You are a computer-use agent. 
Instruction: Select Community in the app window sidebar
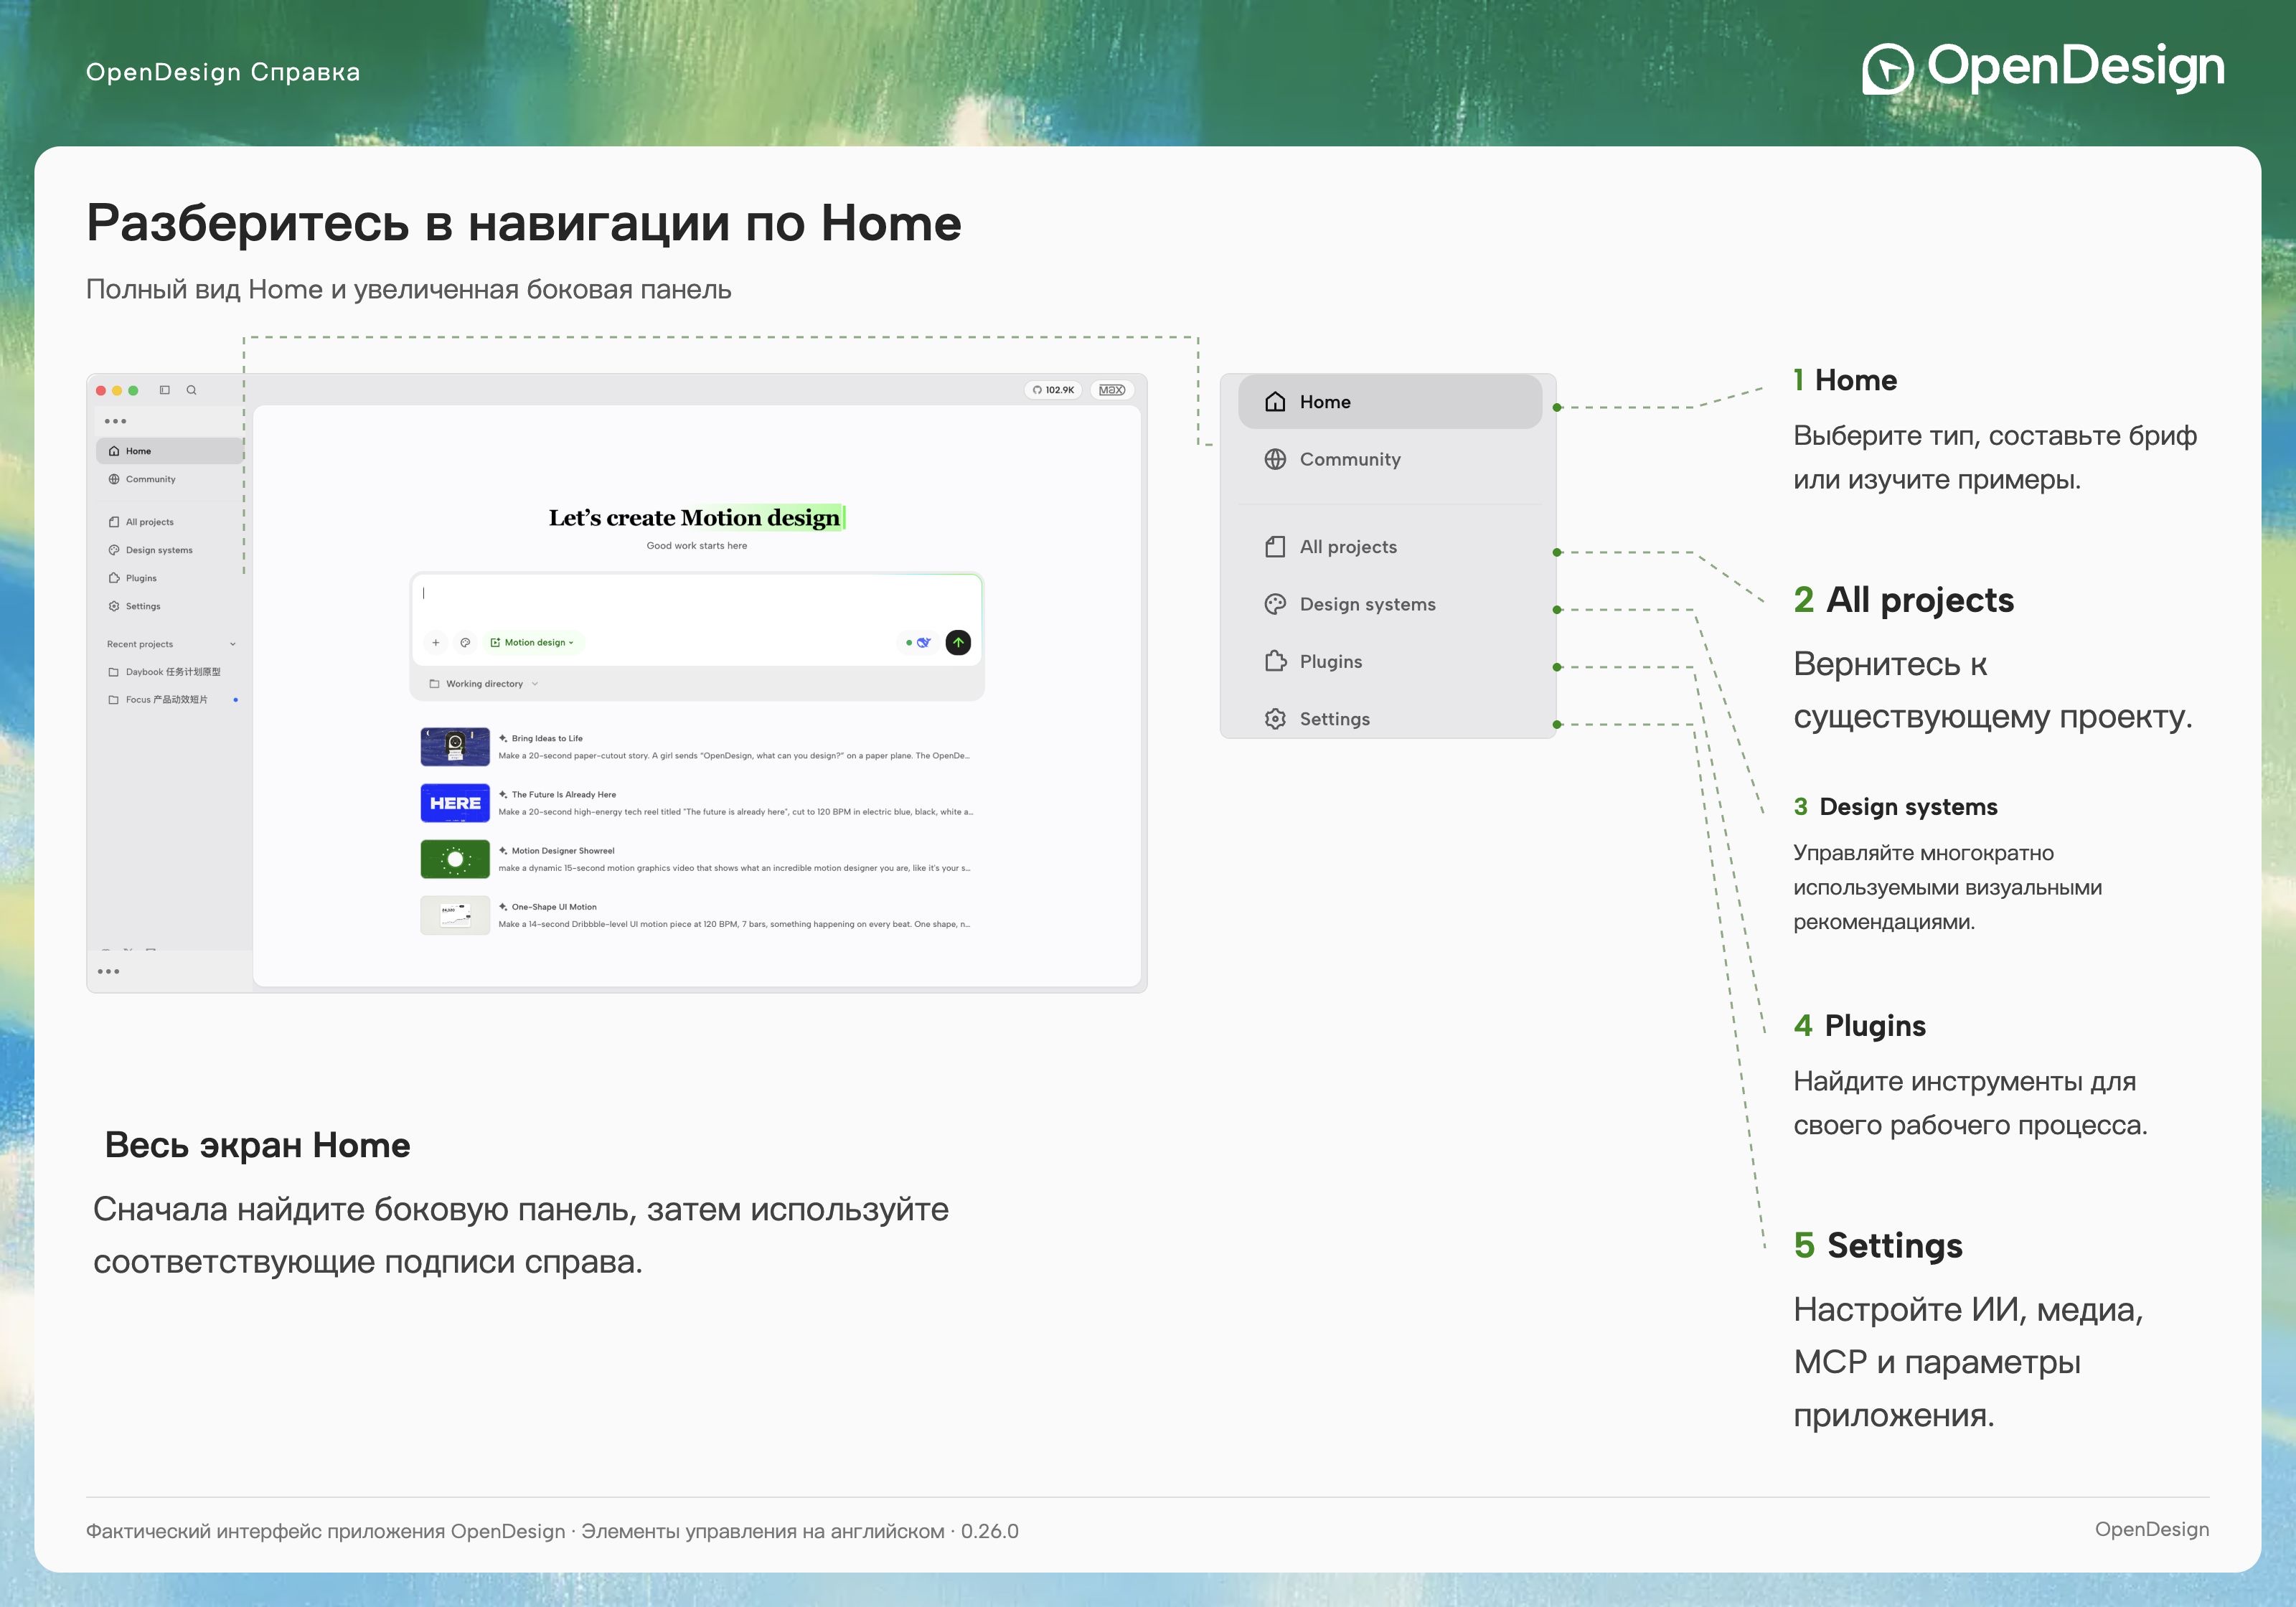click(170, 479)
